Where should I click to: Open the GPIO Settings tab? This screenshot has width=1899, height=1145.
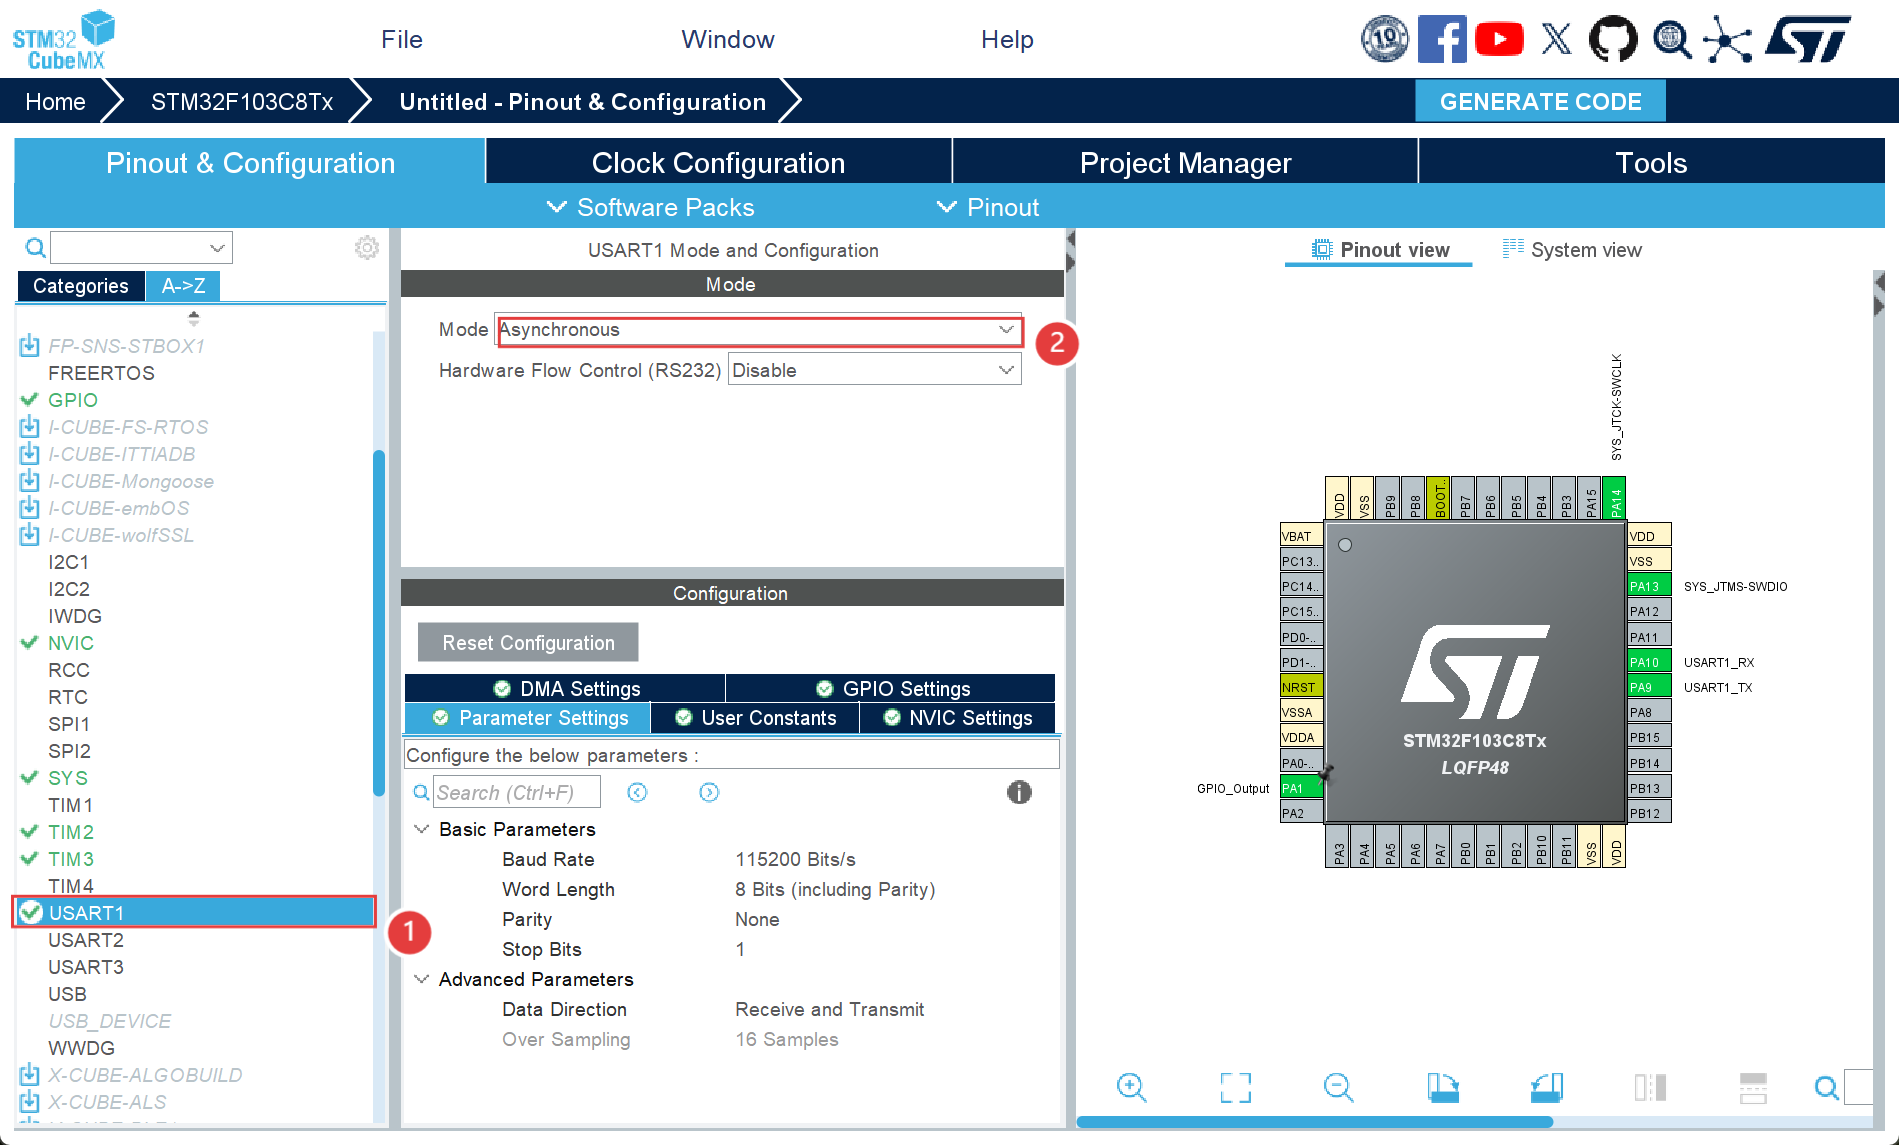pyautogui.click(x=892, y=688)
